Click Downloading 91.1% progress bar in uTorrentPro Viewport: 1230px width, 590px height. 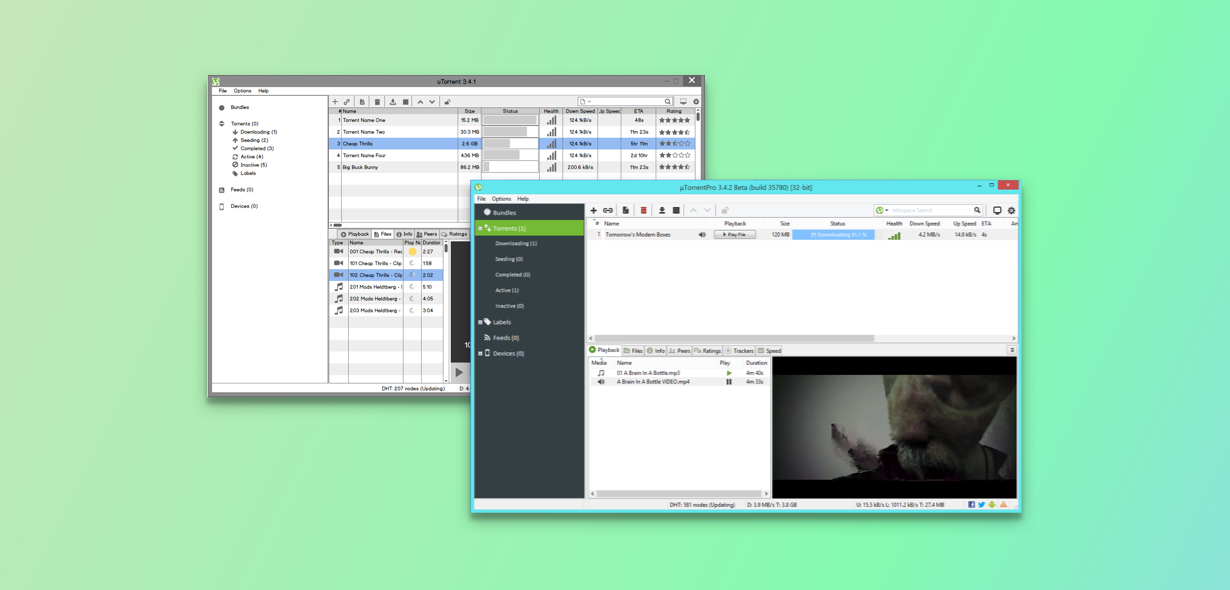[x=834, y=235]
